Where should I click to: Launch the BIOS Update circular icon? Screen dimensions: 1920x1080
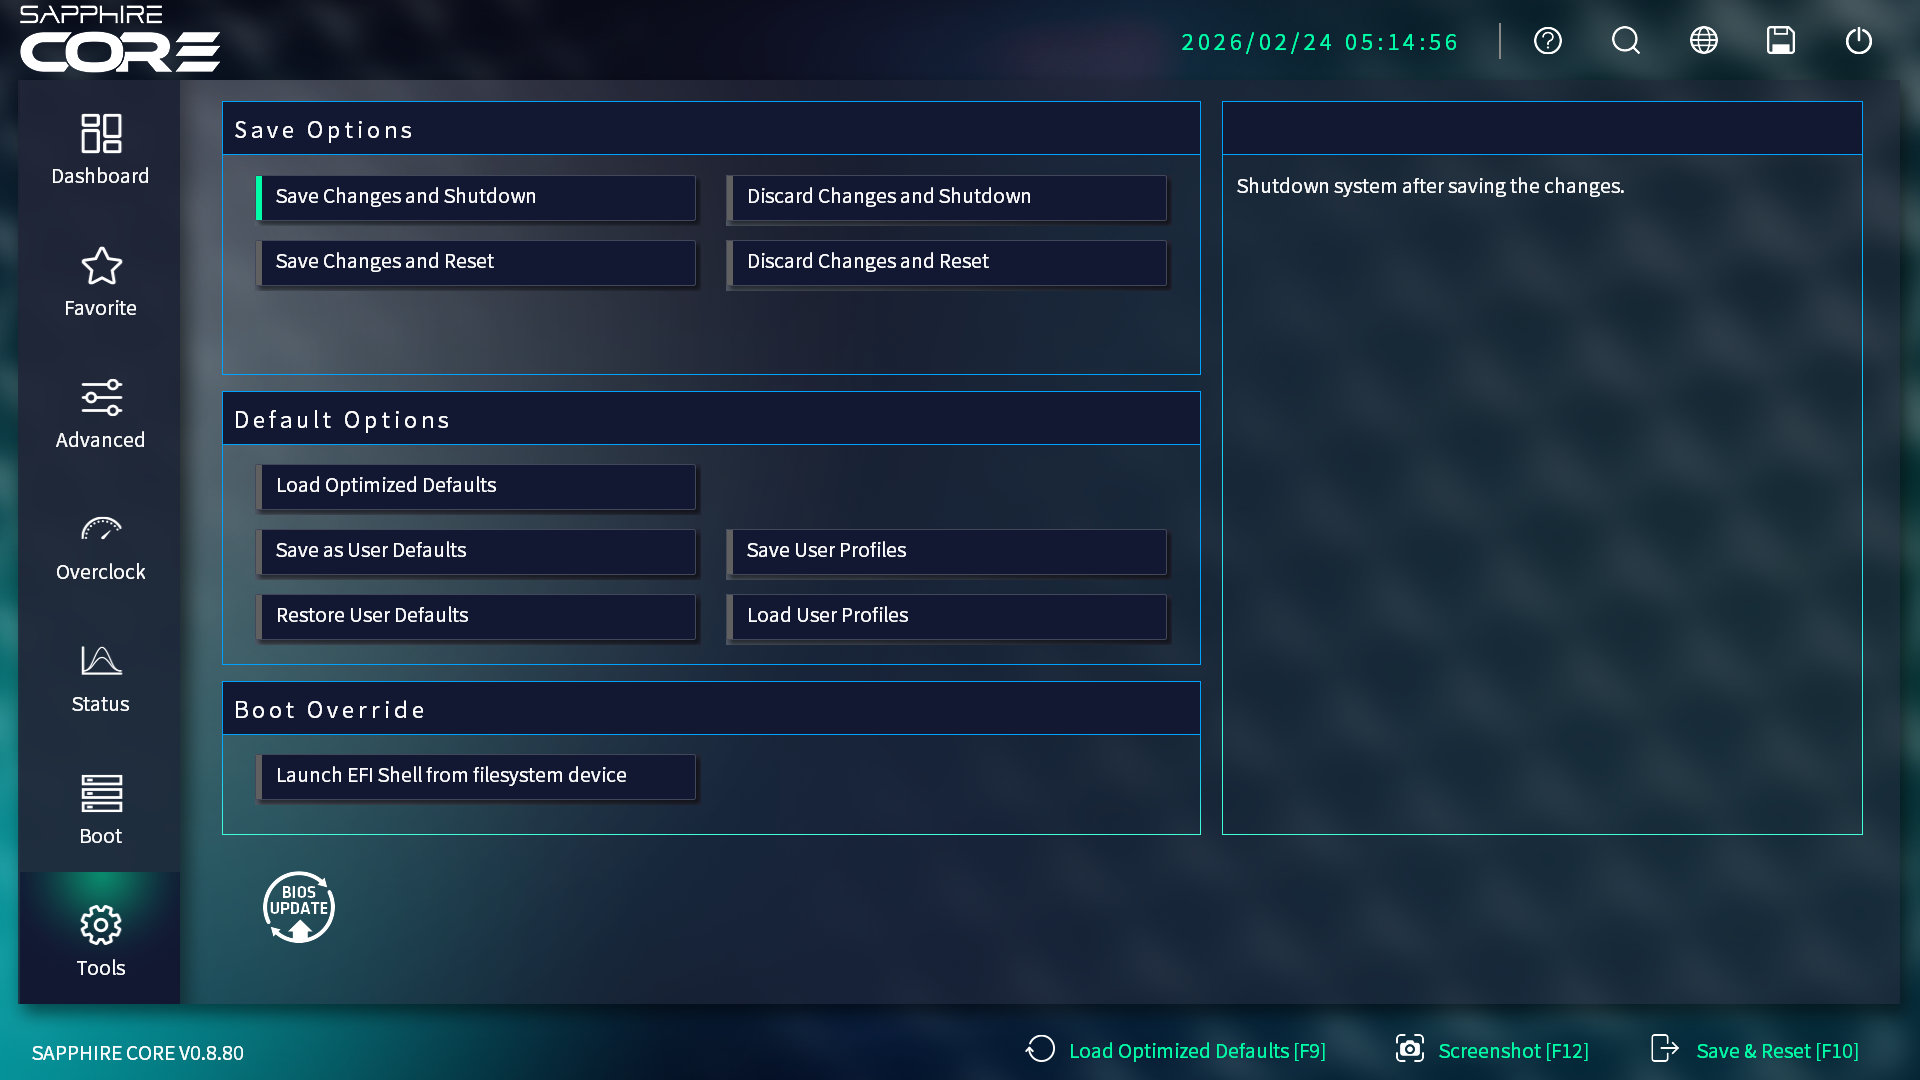[298, 907]
